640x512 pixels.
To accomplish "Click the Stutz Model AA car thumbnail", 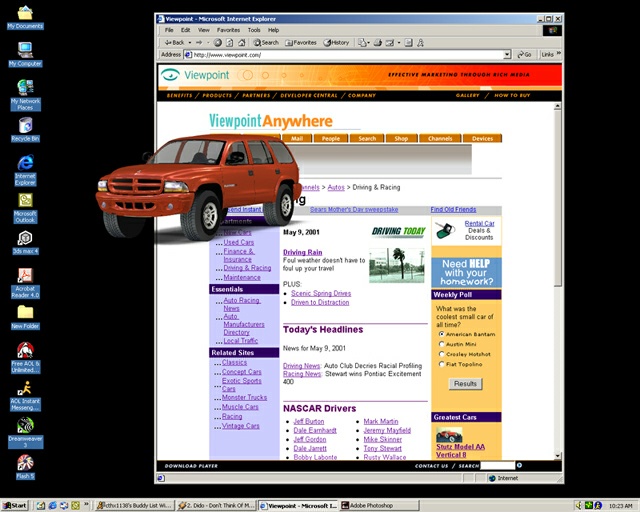I will [449, 434].
